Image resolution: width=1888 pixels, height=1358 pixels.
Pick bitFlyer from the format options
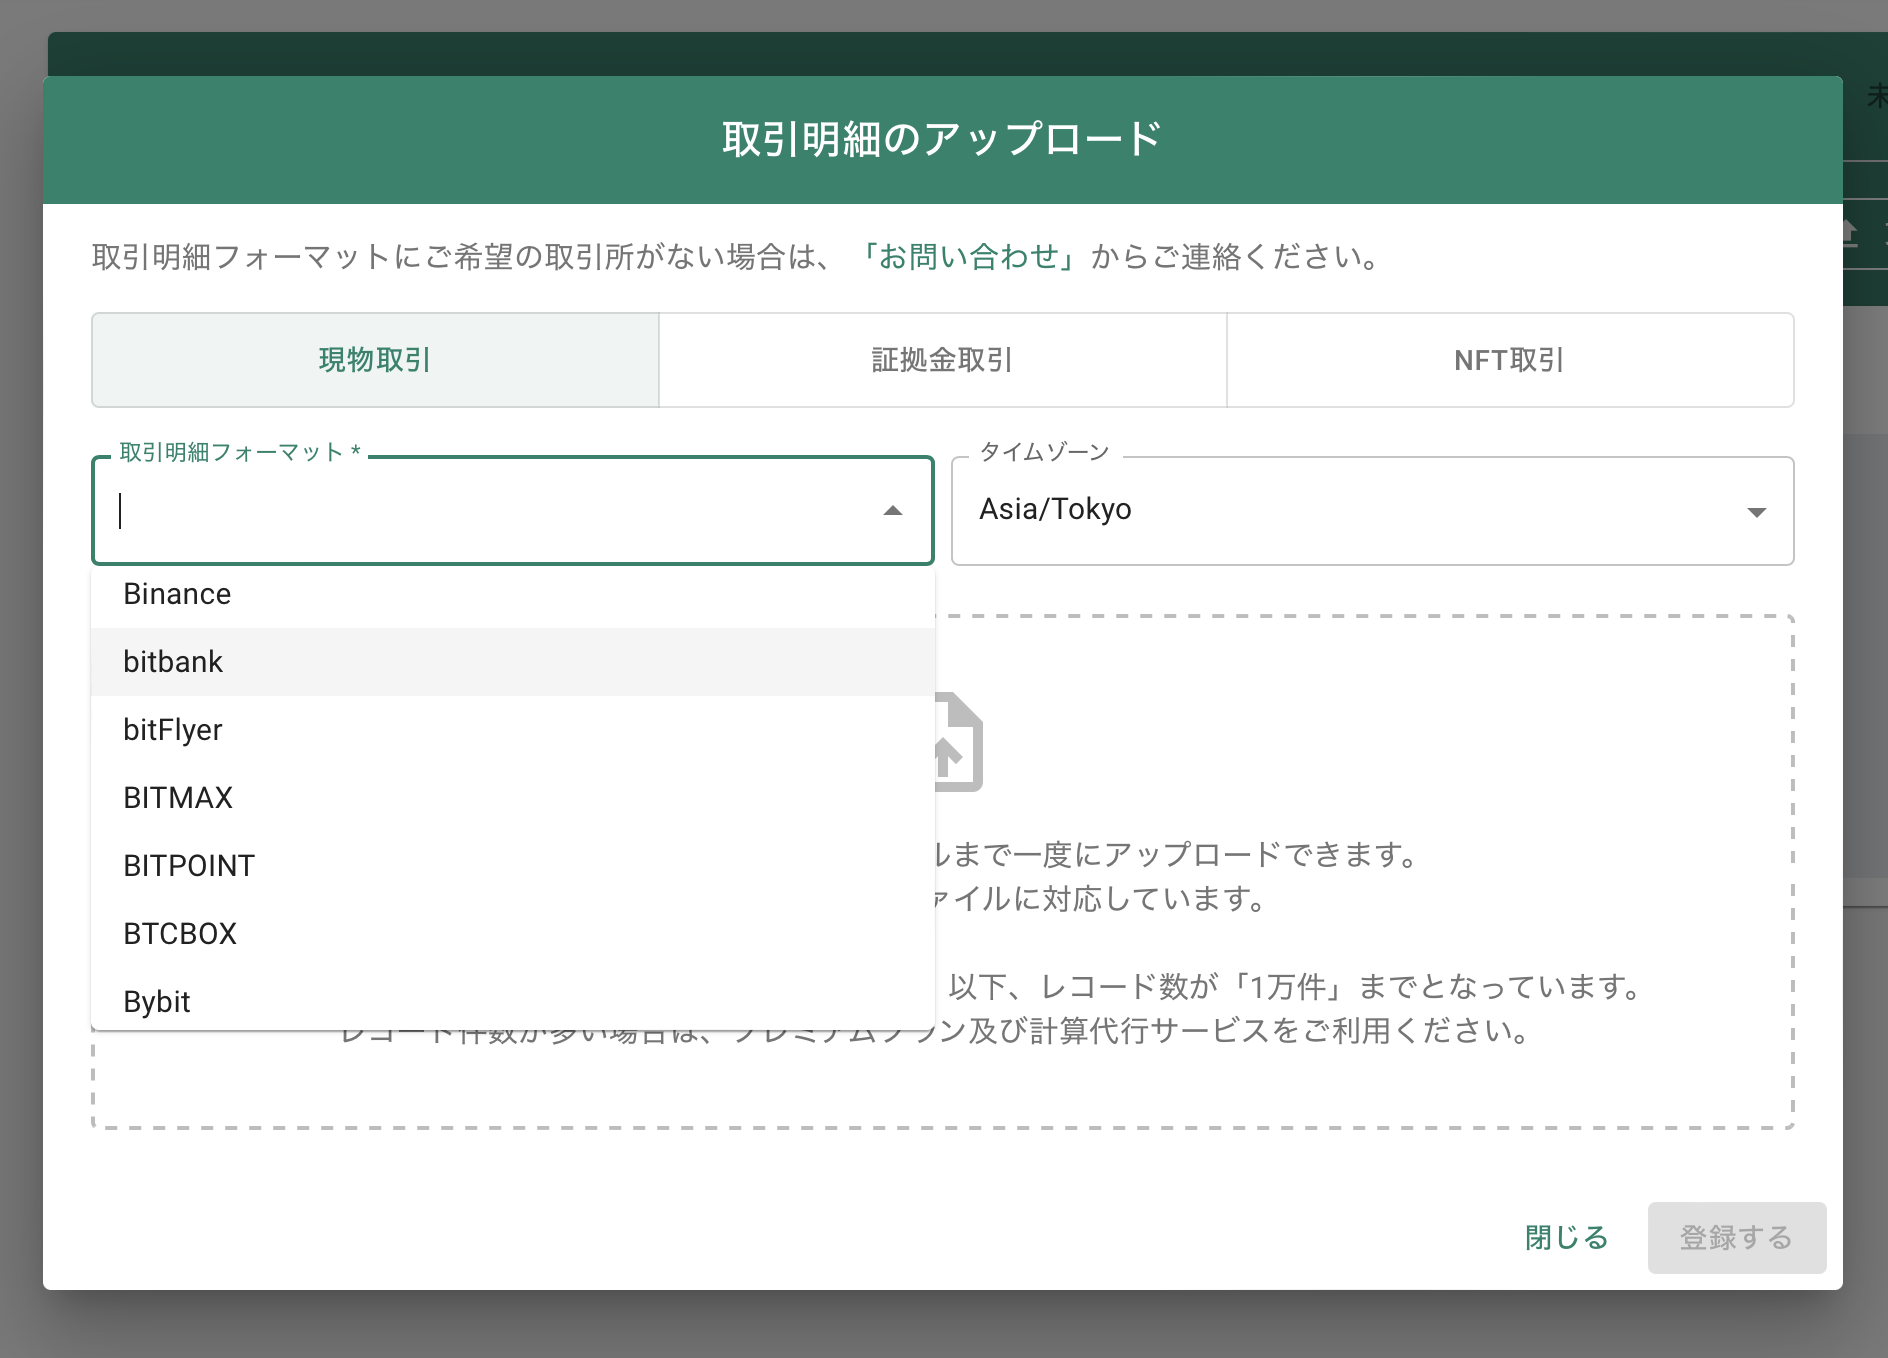[x=512, y=730]
